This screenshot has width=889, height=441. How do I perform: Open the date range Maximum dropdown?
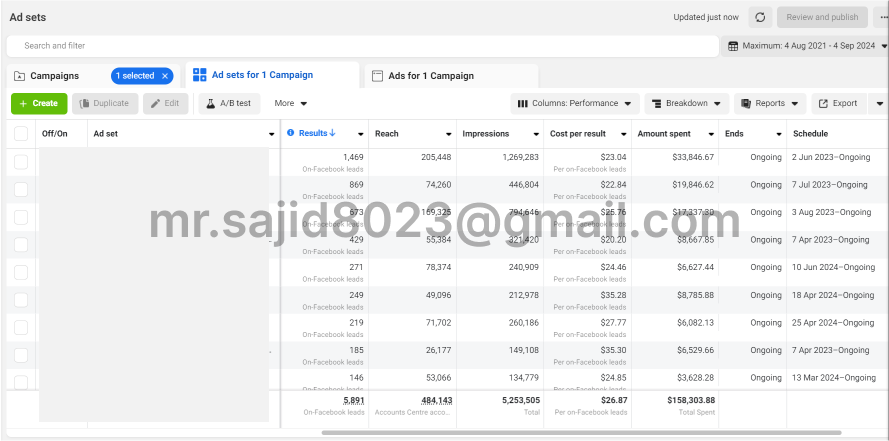(803, 46)
